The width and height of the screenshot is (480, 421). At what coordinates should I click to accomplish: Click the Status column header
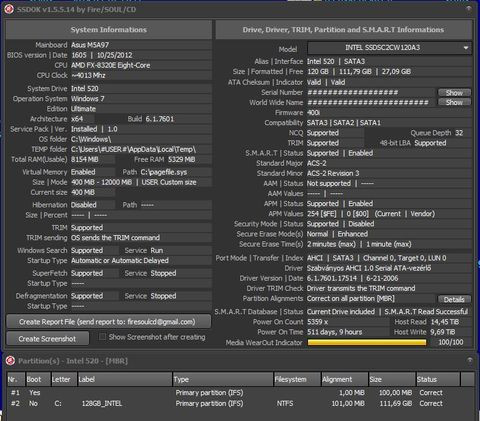click(438, 379)
